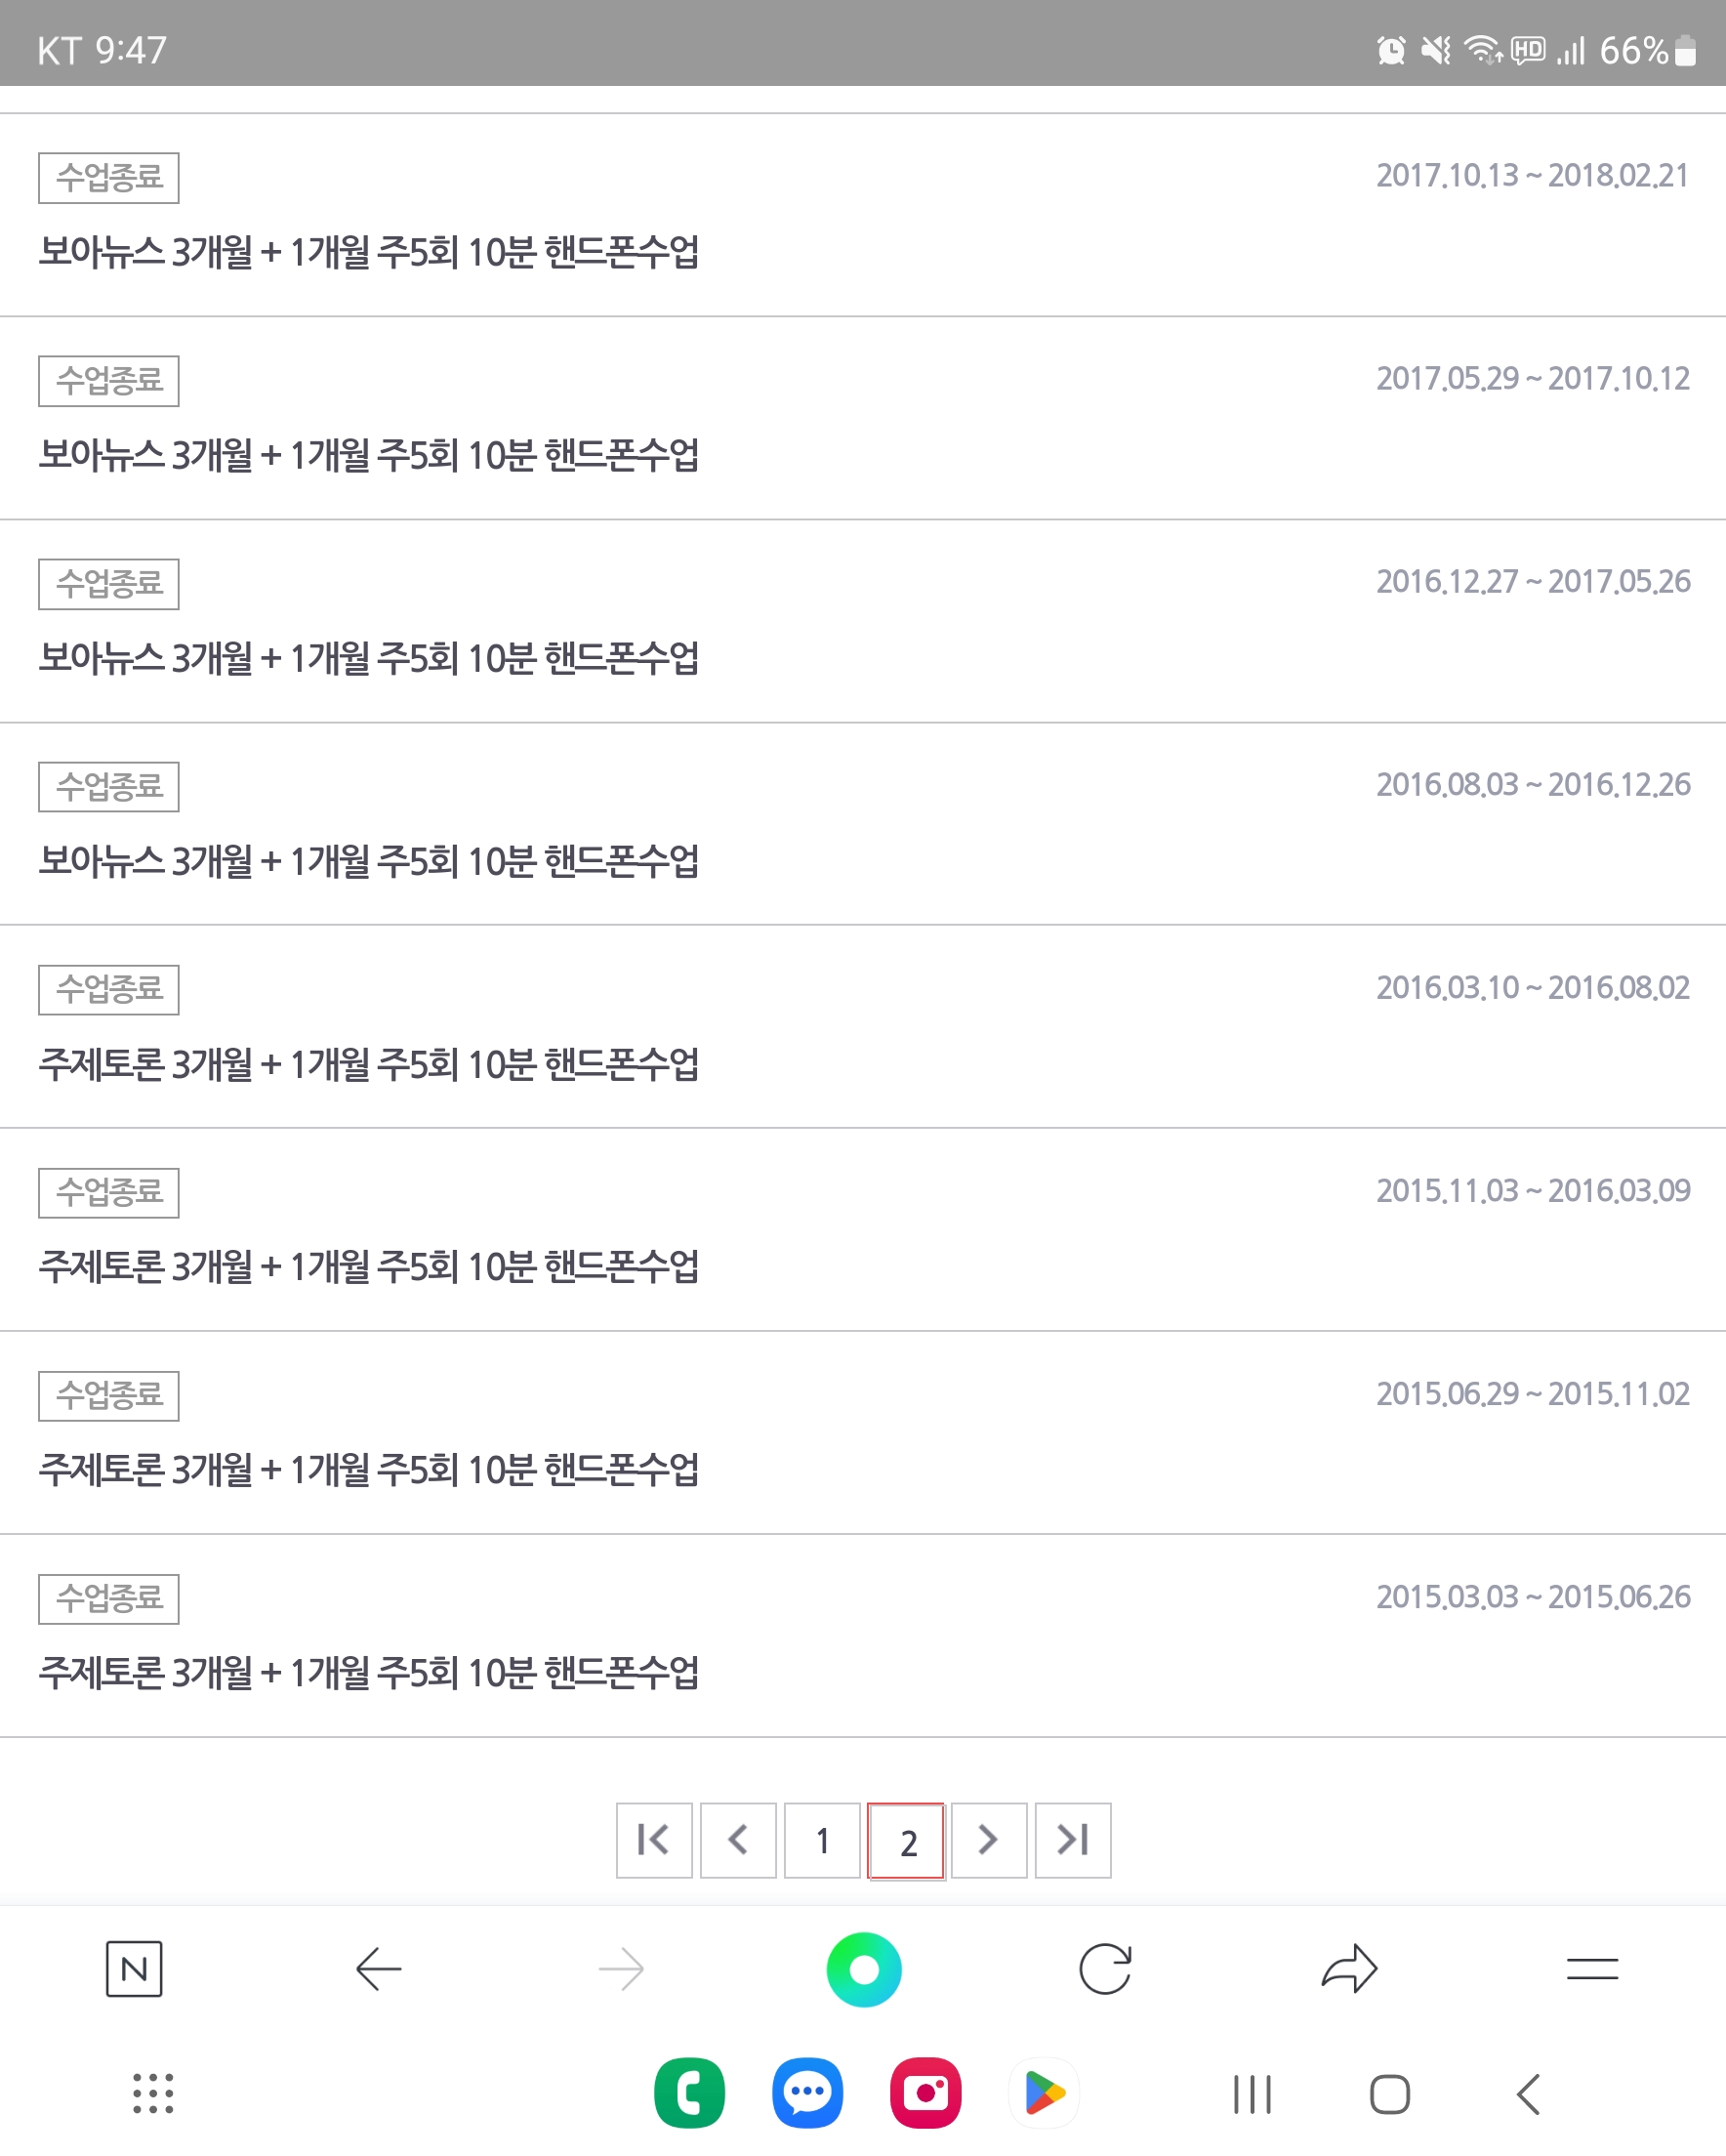
Task: Go to next page arrow in pagination
Action: 989,1840
